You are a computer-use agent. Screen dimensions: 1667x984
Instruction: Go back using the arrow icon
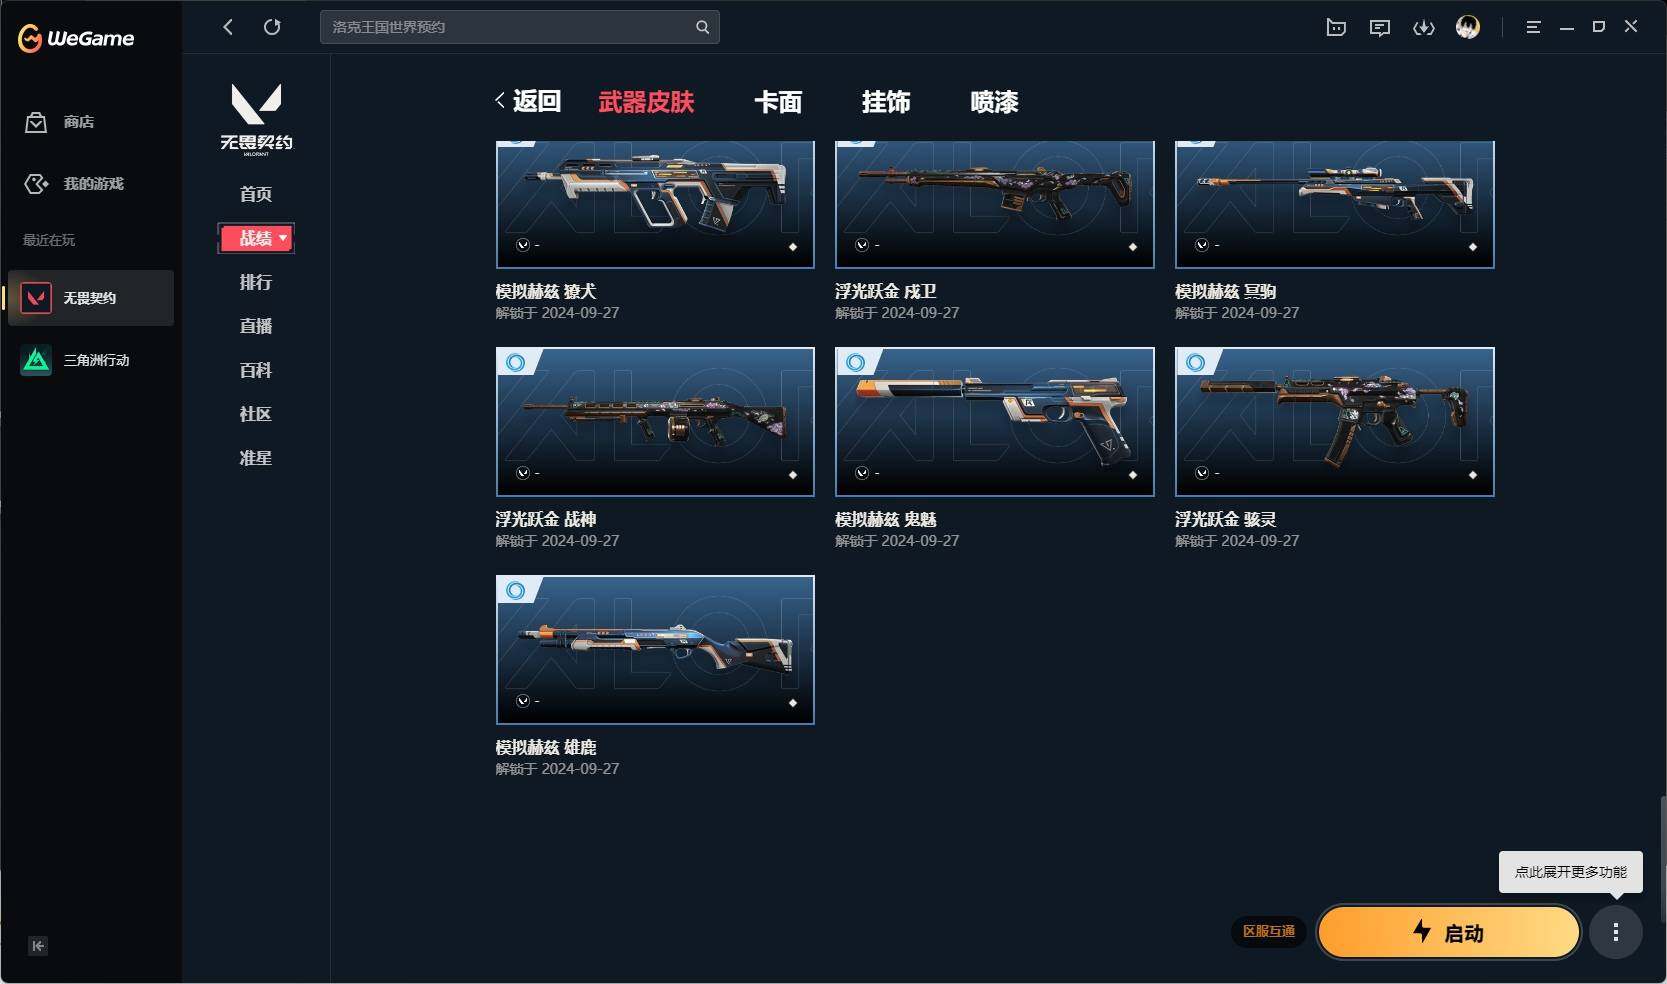[x=228, y=27]
